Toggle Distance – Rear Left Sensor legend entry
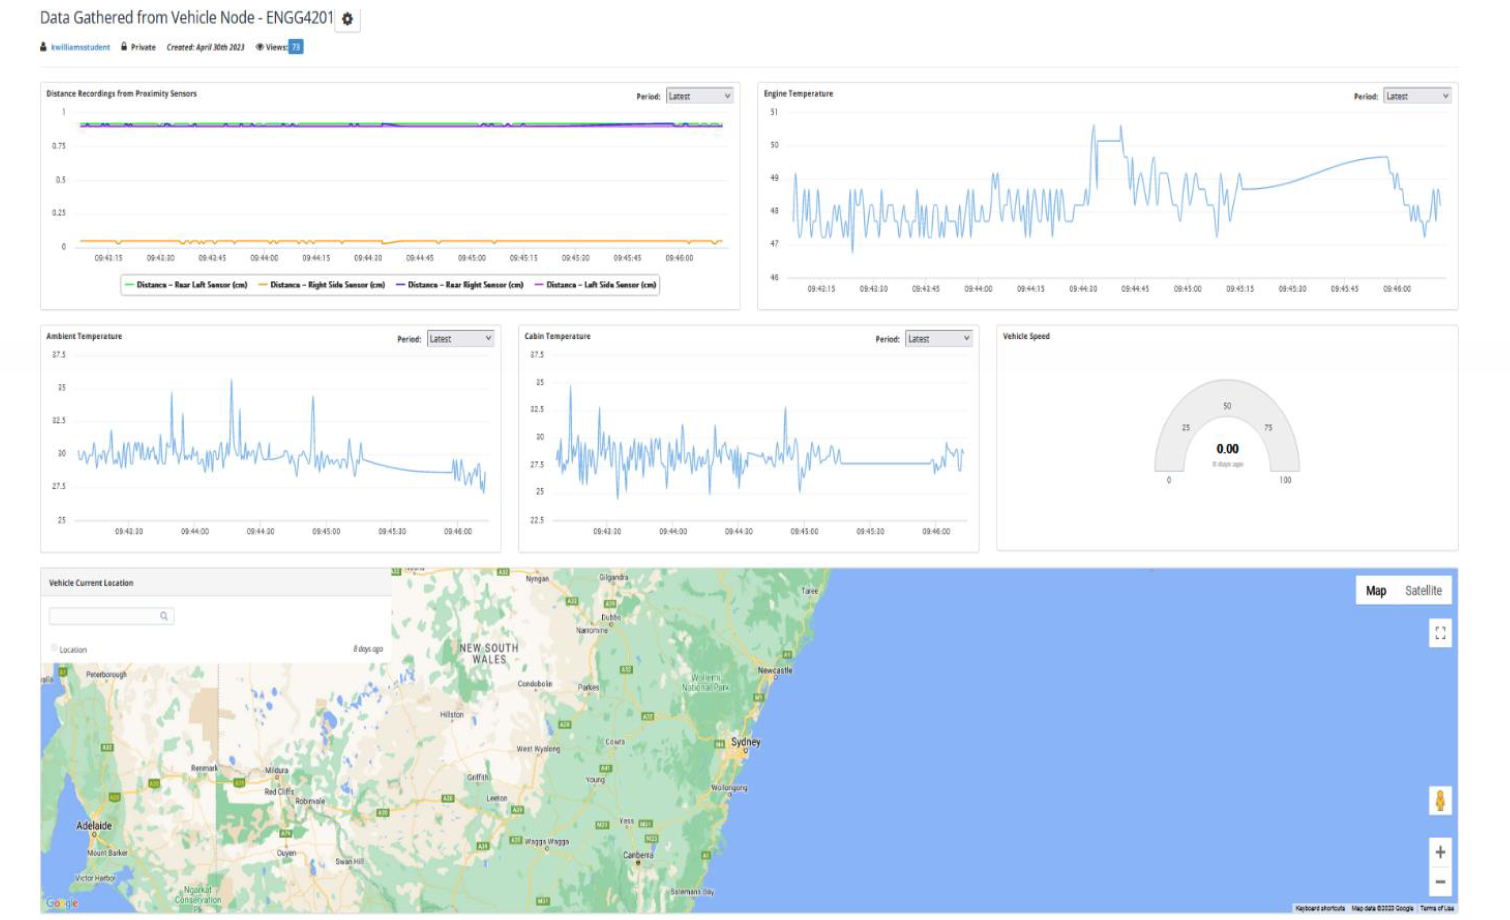Image resolution: width=1510 pixels, height=920 pixels. pyautogui.click(x=186, y=285)
